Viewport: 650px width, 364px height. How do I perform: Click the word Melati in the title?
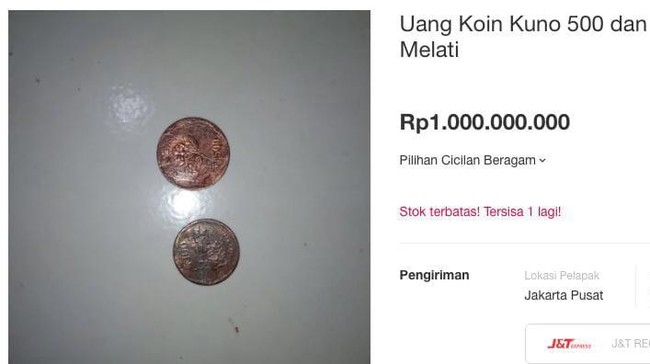click(429, 50)
